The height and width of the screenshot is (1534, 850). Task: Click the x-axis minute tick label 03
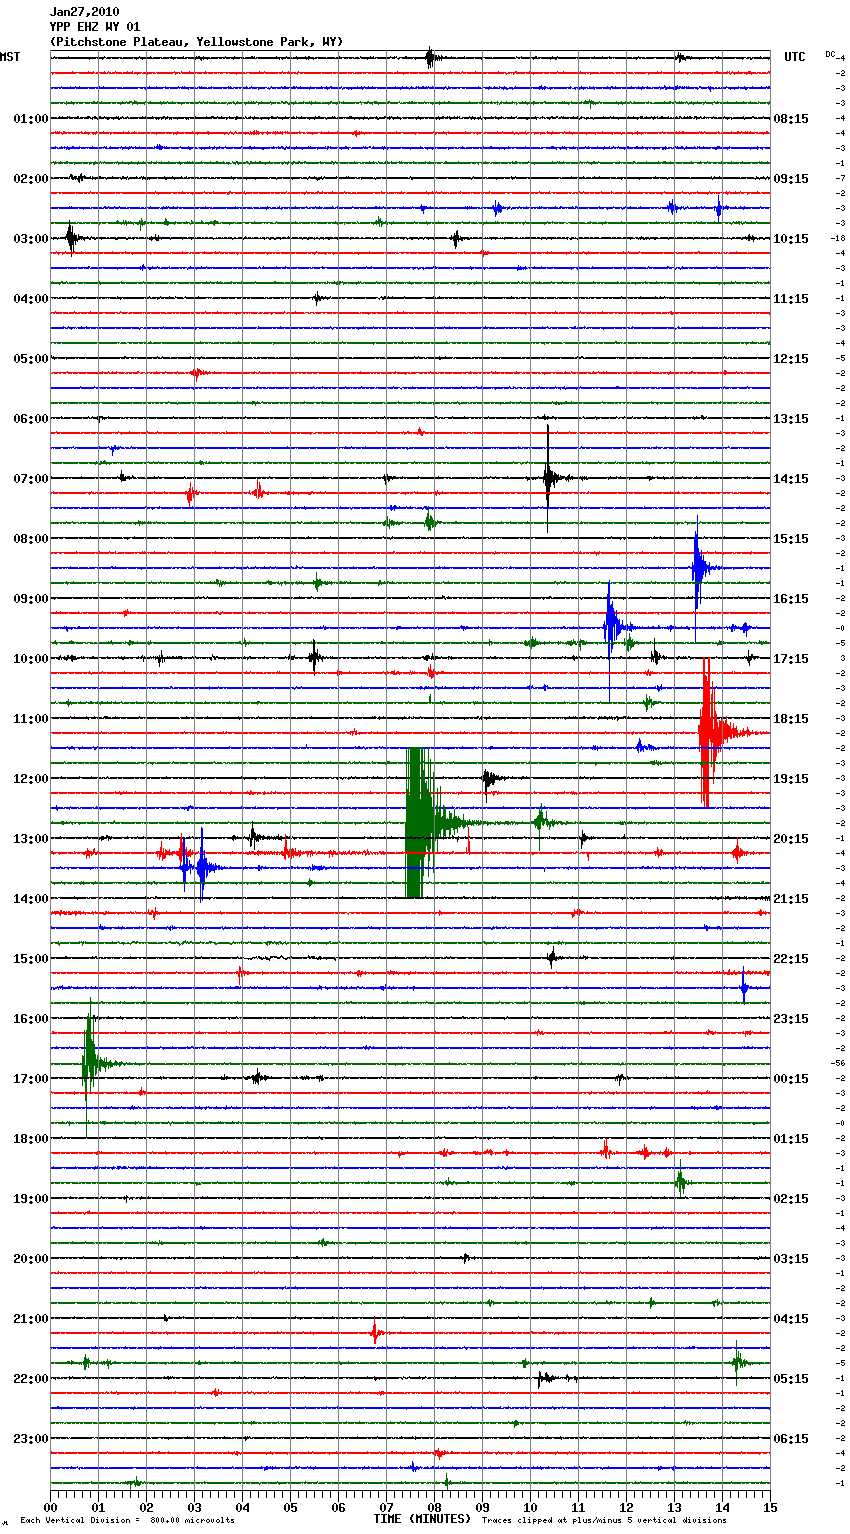click(x=194, y=1507)
